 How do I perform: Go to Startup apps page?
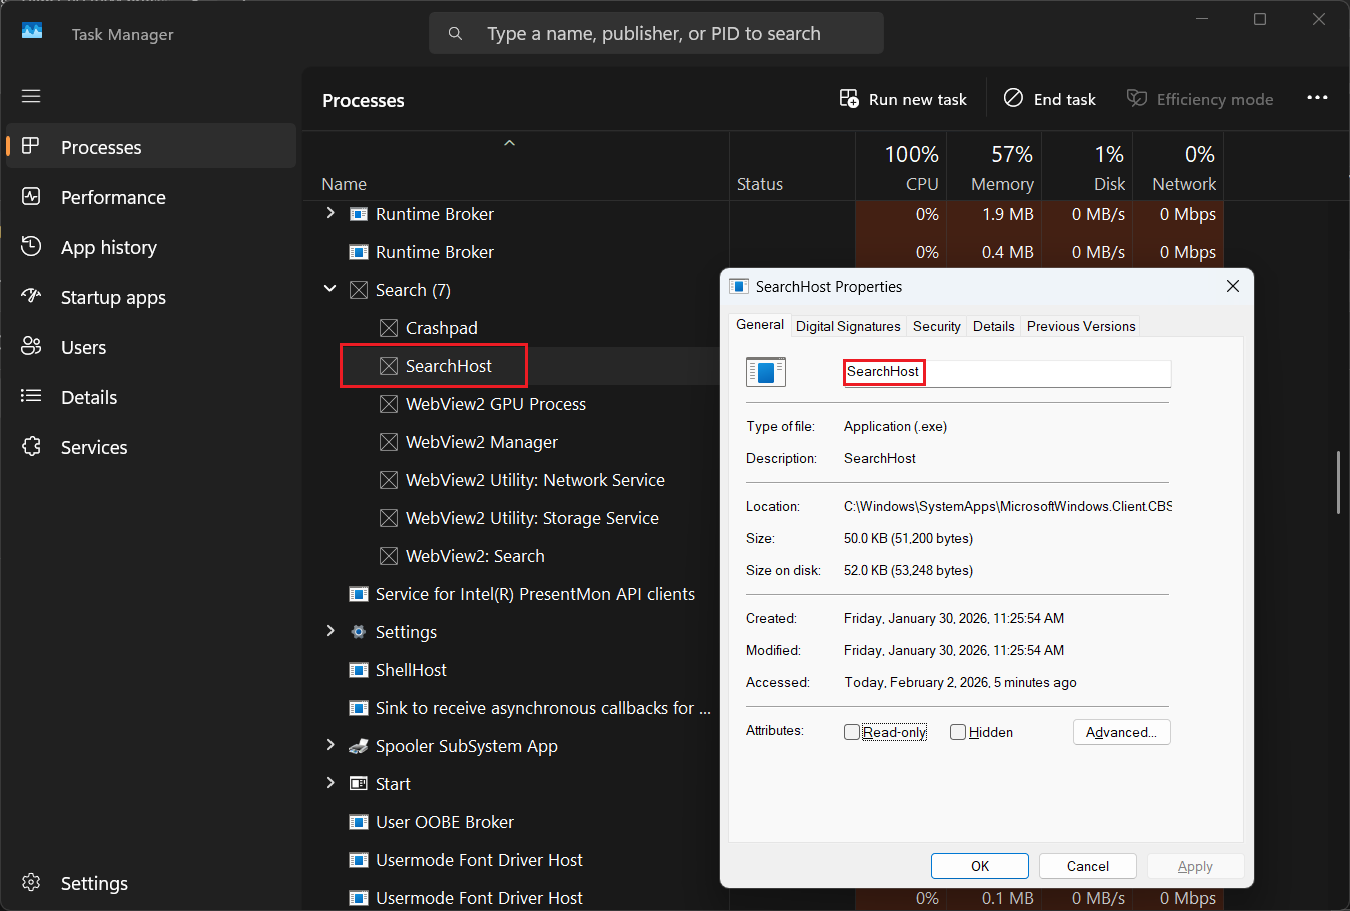112,297
